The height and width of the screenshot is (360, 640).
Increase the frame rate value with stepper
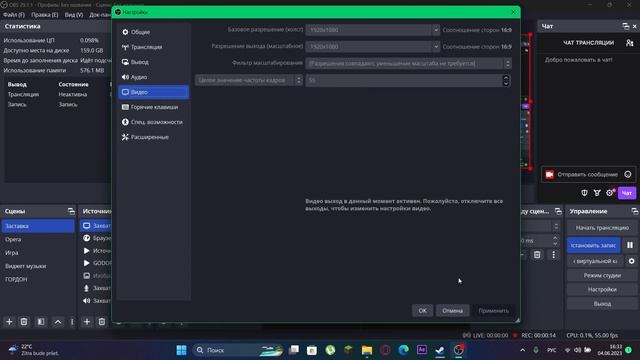click(506, 77)
